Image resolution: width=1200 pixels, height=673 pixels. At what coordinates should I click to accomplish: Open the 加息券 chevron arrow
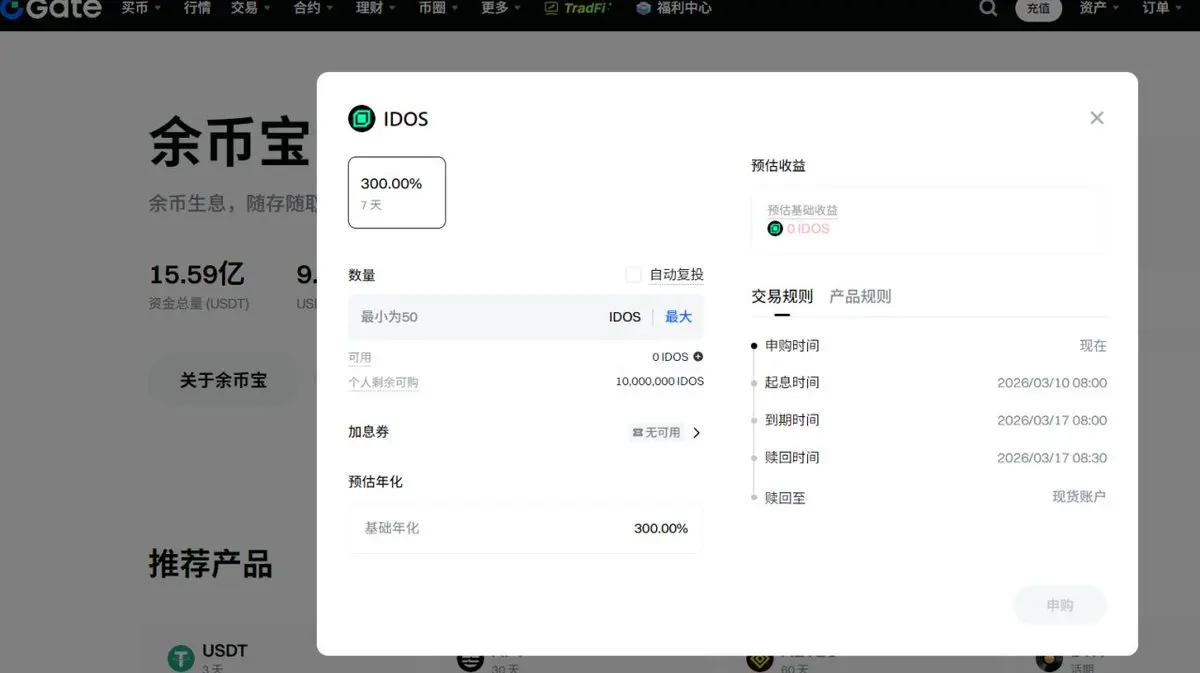[697, 433]
